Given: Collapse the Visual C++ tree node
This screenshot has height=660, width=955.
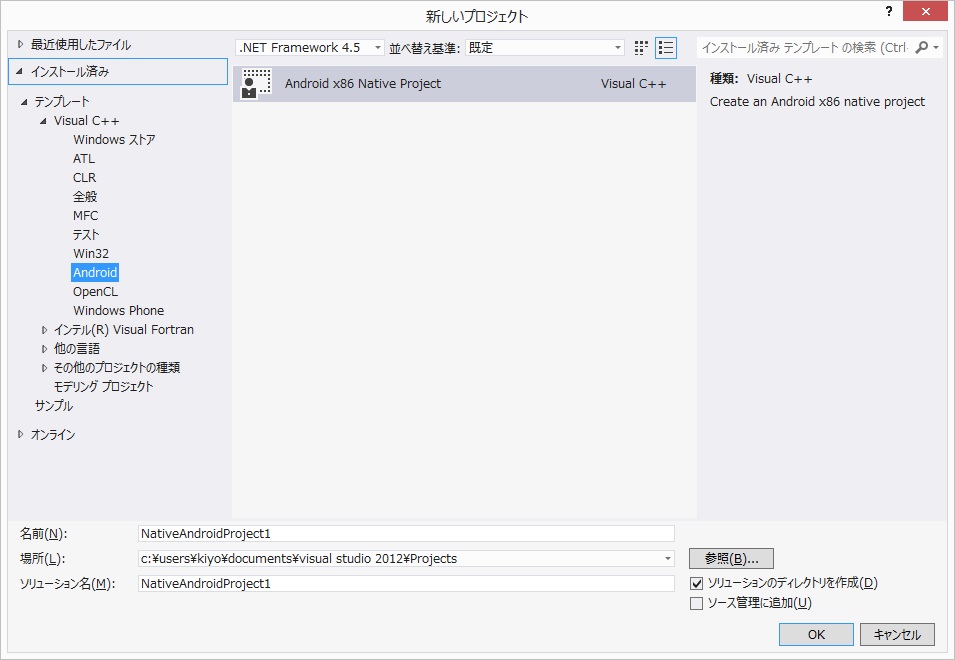Looking at the screenshot, I should tap(44, 121).
